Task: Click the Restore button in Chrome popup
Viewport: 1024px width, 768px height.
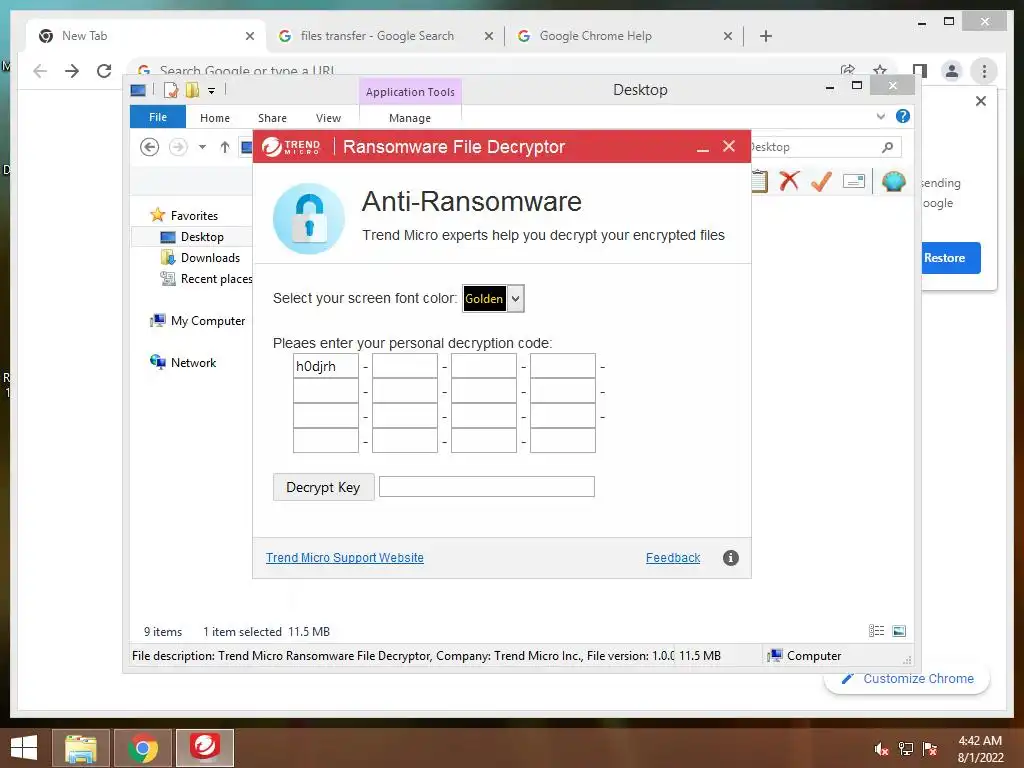Action: [x=951, y=258]
